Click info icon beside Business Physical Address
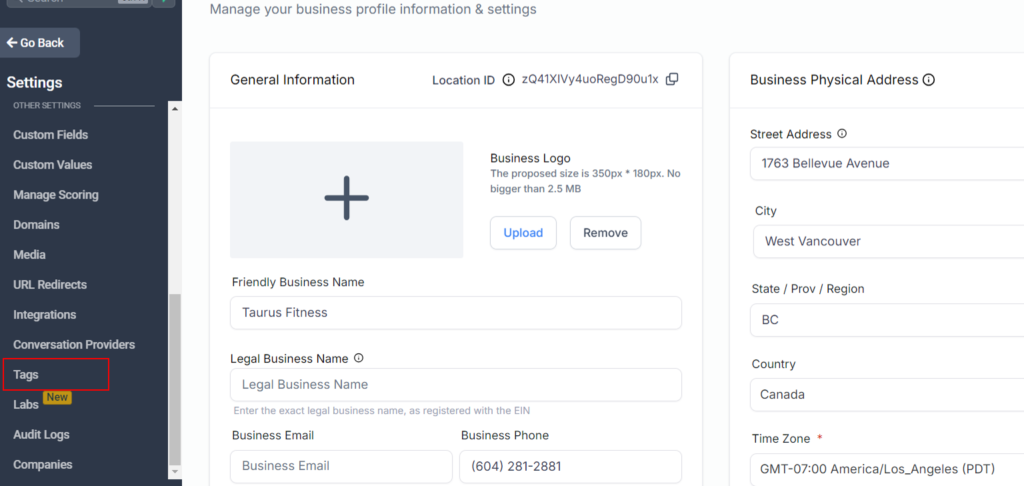The image size is (1024, 486). click(928, 80)
